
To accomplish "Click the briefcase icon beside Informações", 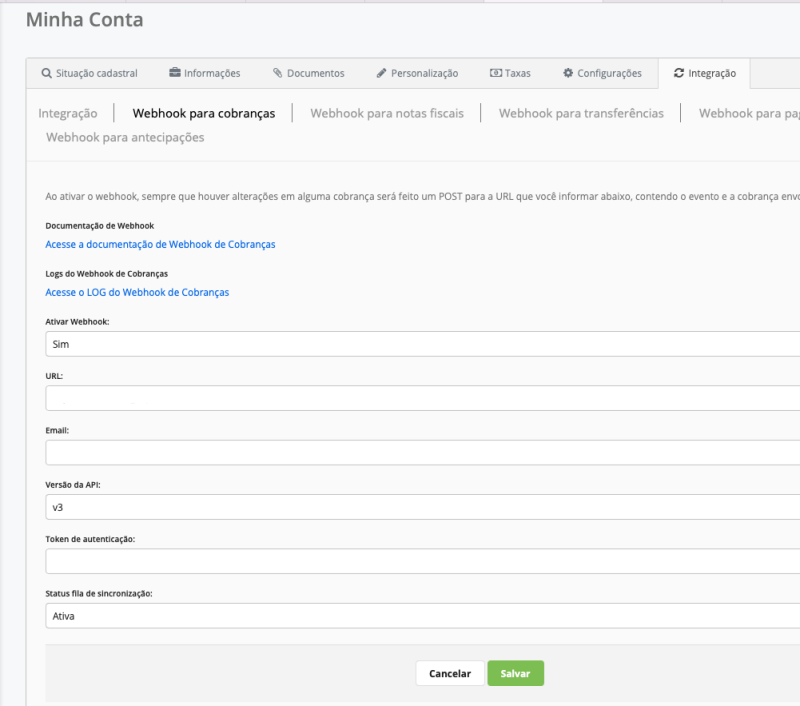I will click(x=175, y=73).
